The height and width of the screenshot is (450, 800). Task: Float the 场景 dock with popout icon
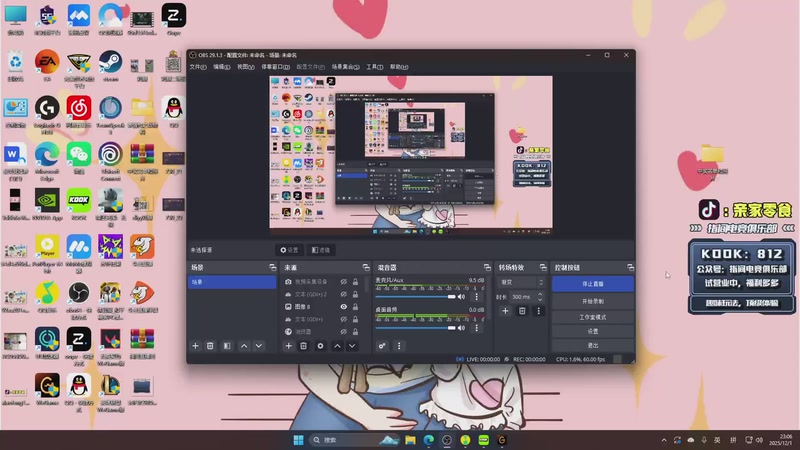click(x=272, y=267)
